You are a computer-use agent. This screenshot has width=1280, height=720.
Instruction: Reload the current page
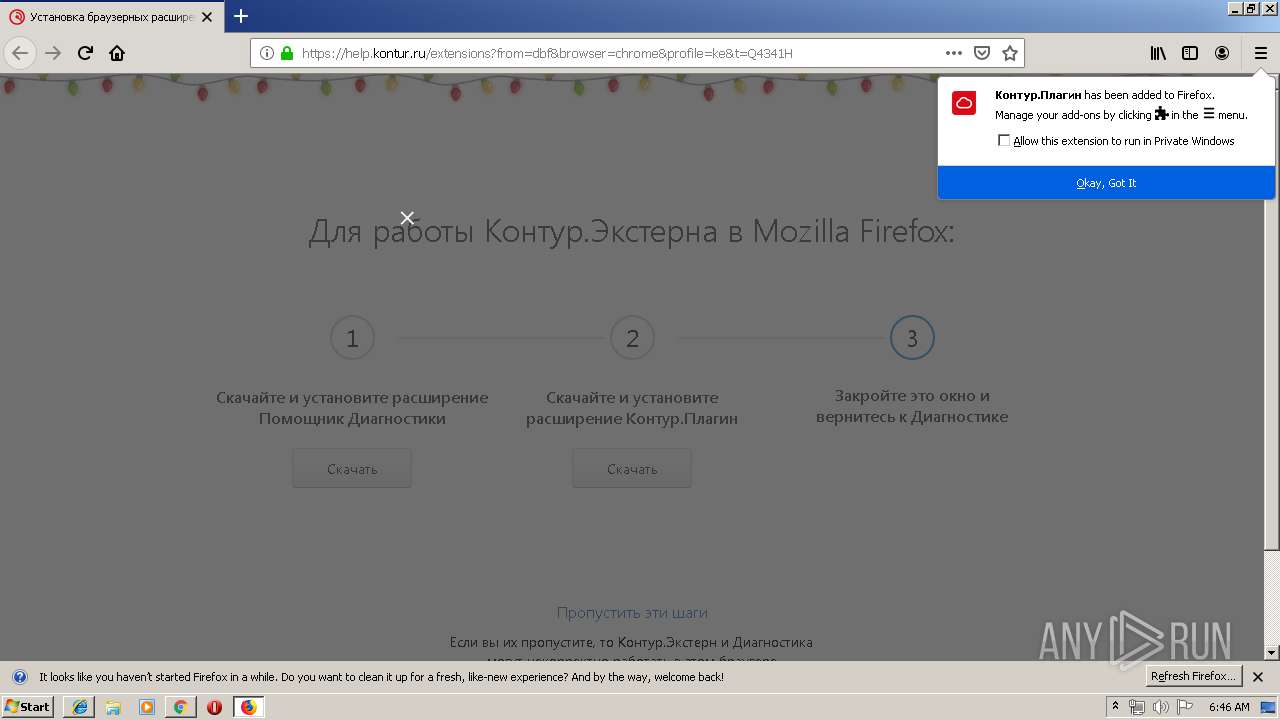click(85, 53)
